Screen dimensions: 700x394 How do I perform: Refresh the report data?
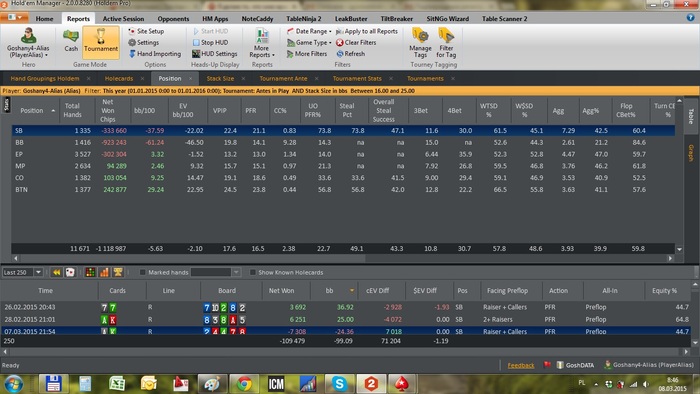350,54
